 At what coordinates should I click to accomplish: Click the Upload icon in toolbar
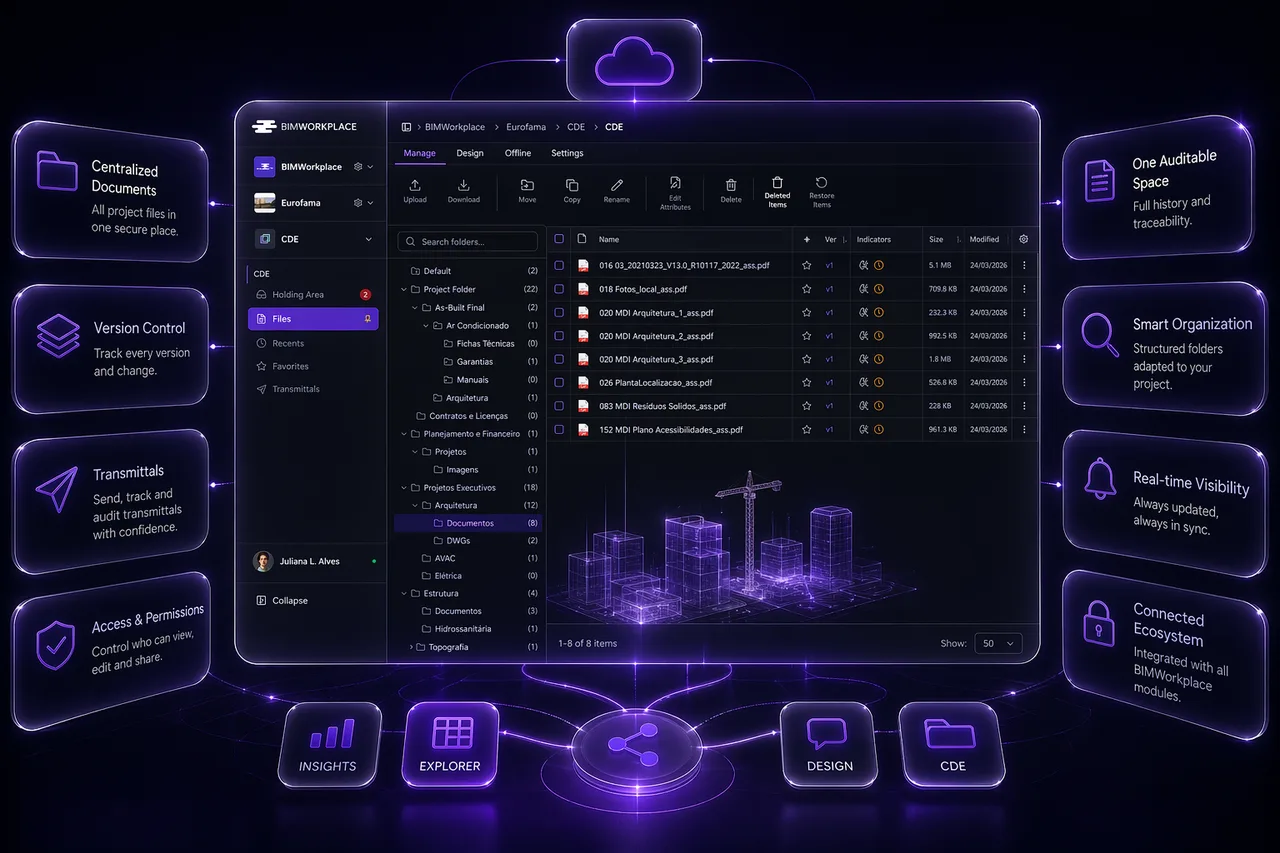415,186
